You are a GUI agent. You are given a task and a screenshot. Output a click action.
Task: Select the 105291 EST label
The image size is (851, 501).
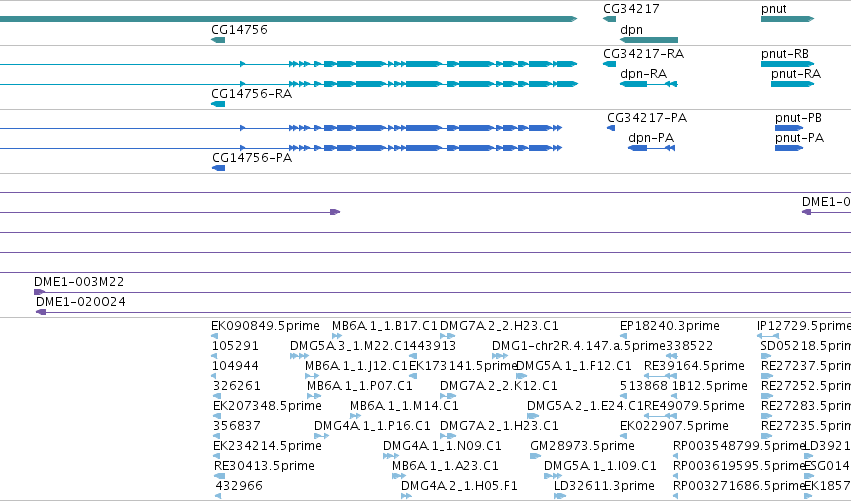235,346
